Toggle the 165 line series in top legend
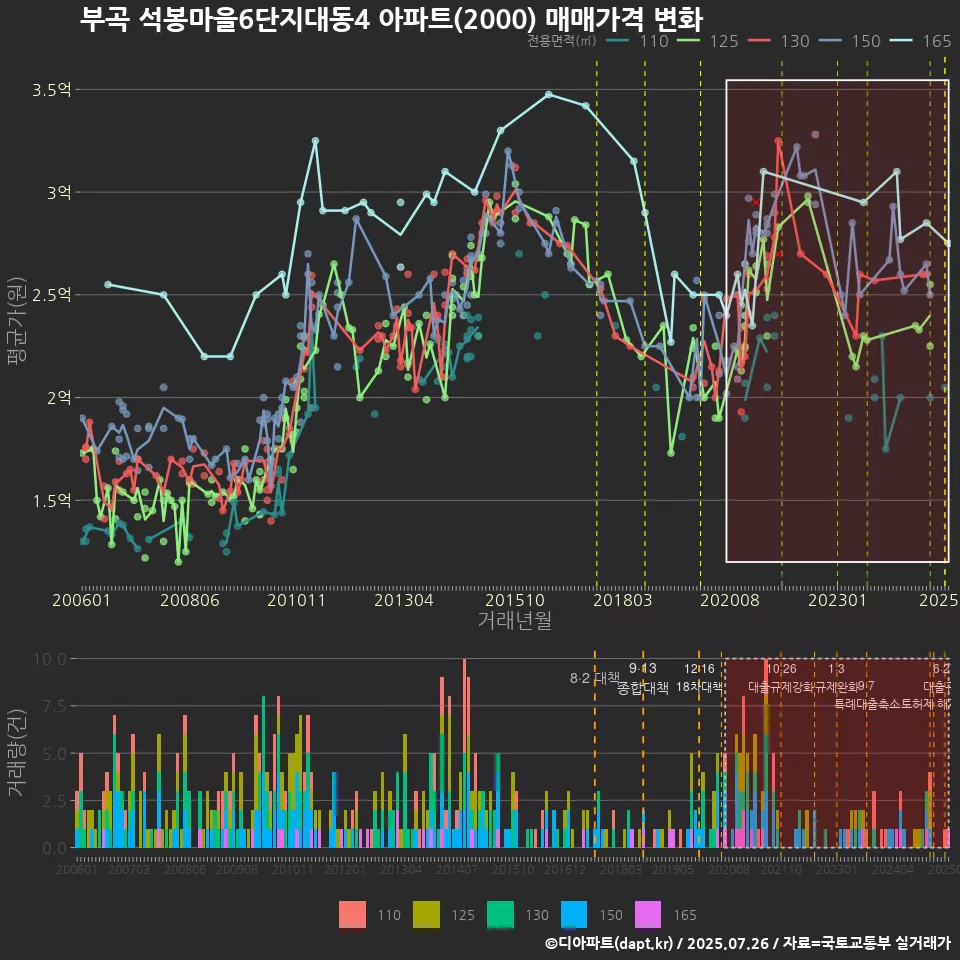This screenshot has width=960, height=960. pos(921,41)
